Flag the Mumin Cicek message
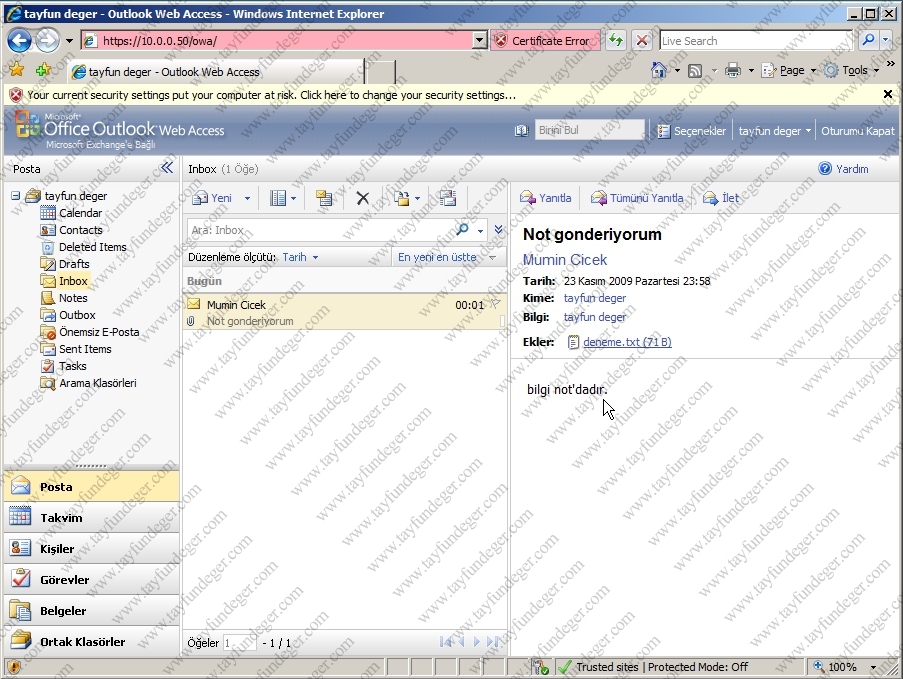Image resolution: width=903 pixels, height=679 pixels. [x=495, y=304]
